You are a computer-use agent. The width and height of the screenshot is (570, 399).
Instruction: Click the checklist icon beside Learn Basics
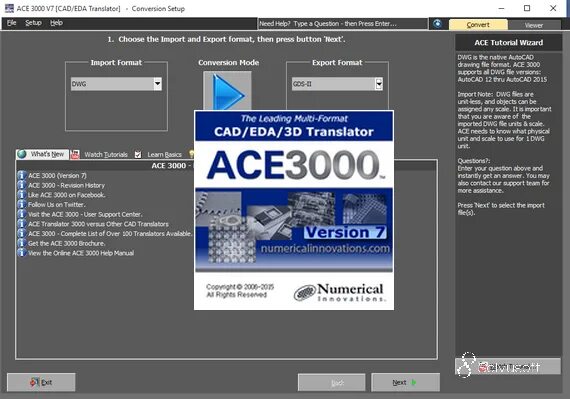point(138,154)
